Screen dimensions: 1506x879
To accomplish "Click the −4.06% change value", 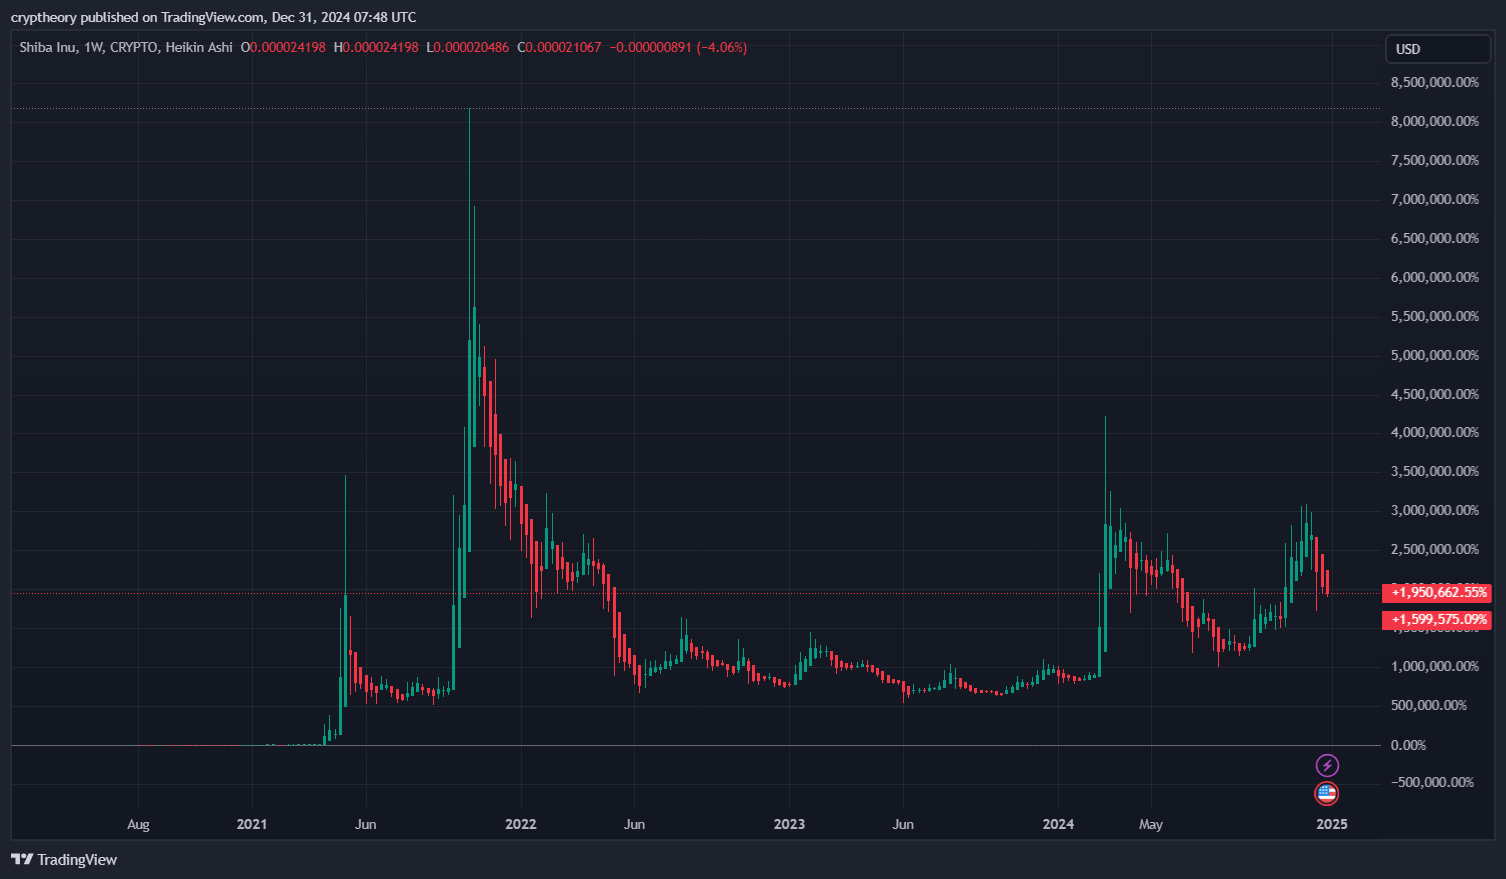I will pos(722,47).
